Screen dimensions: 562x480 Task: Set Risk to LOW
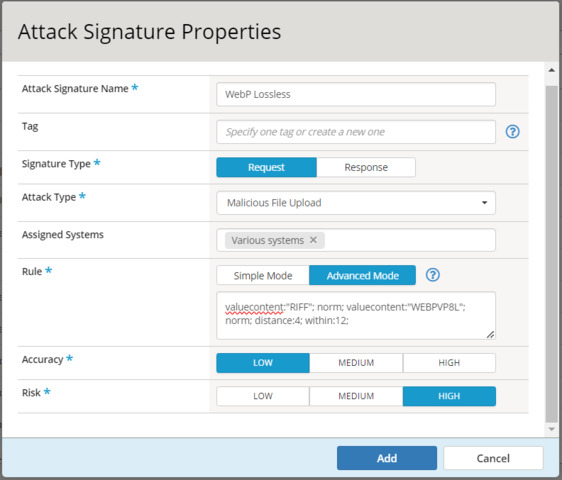263,396
